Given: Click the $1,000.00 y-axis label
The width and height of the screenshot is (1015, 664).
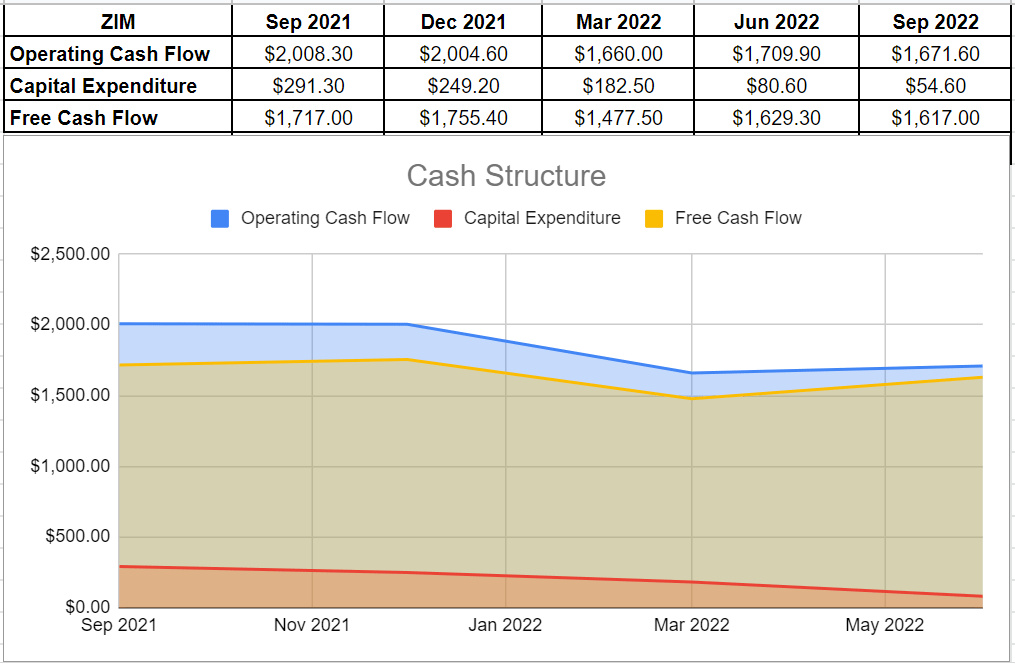Looking at the screenshot, I should pos(70,466).
